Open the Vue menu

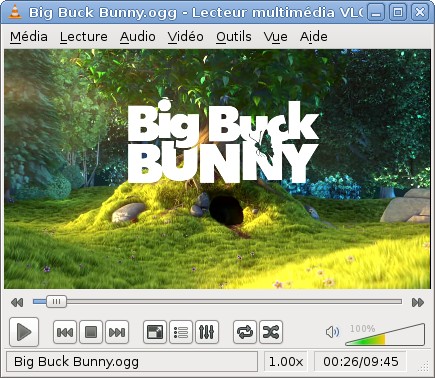[x=276, y=36]
